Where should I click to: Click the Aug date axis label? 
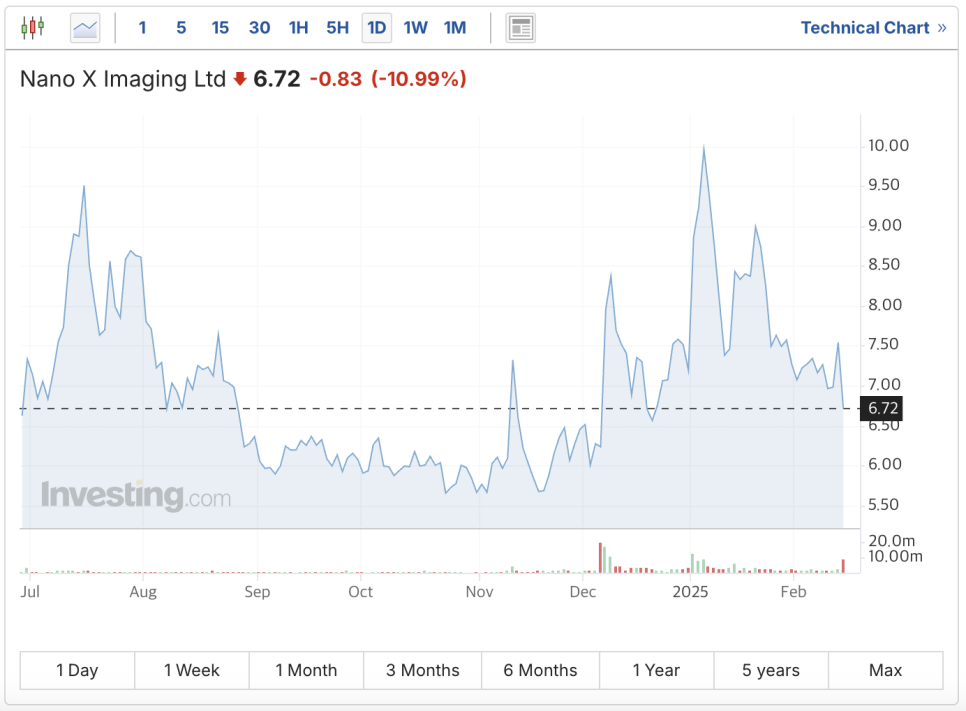tap(143, 591)
